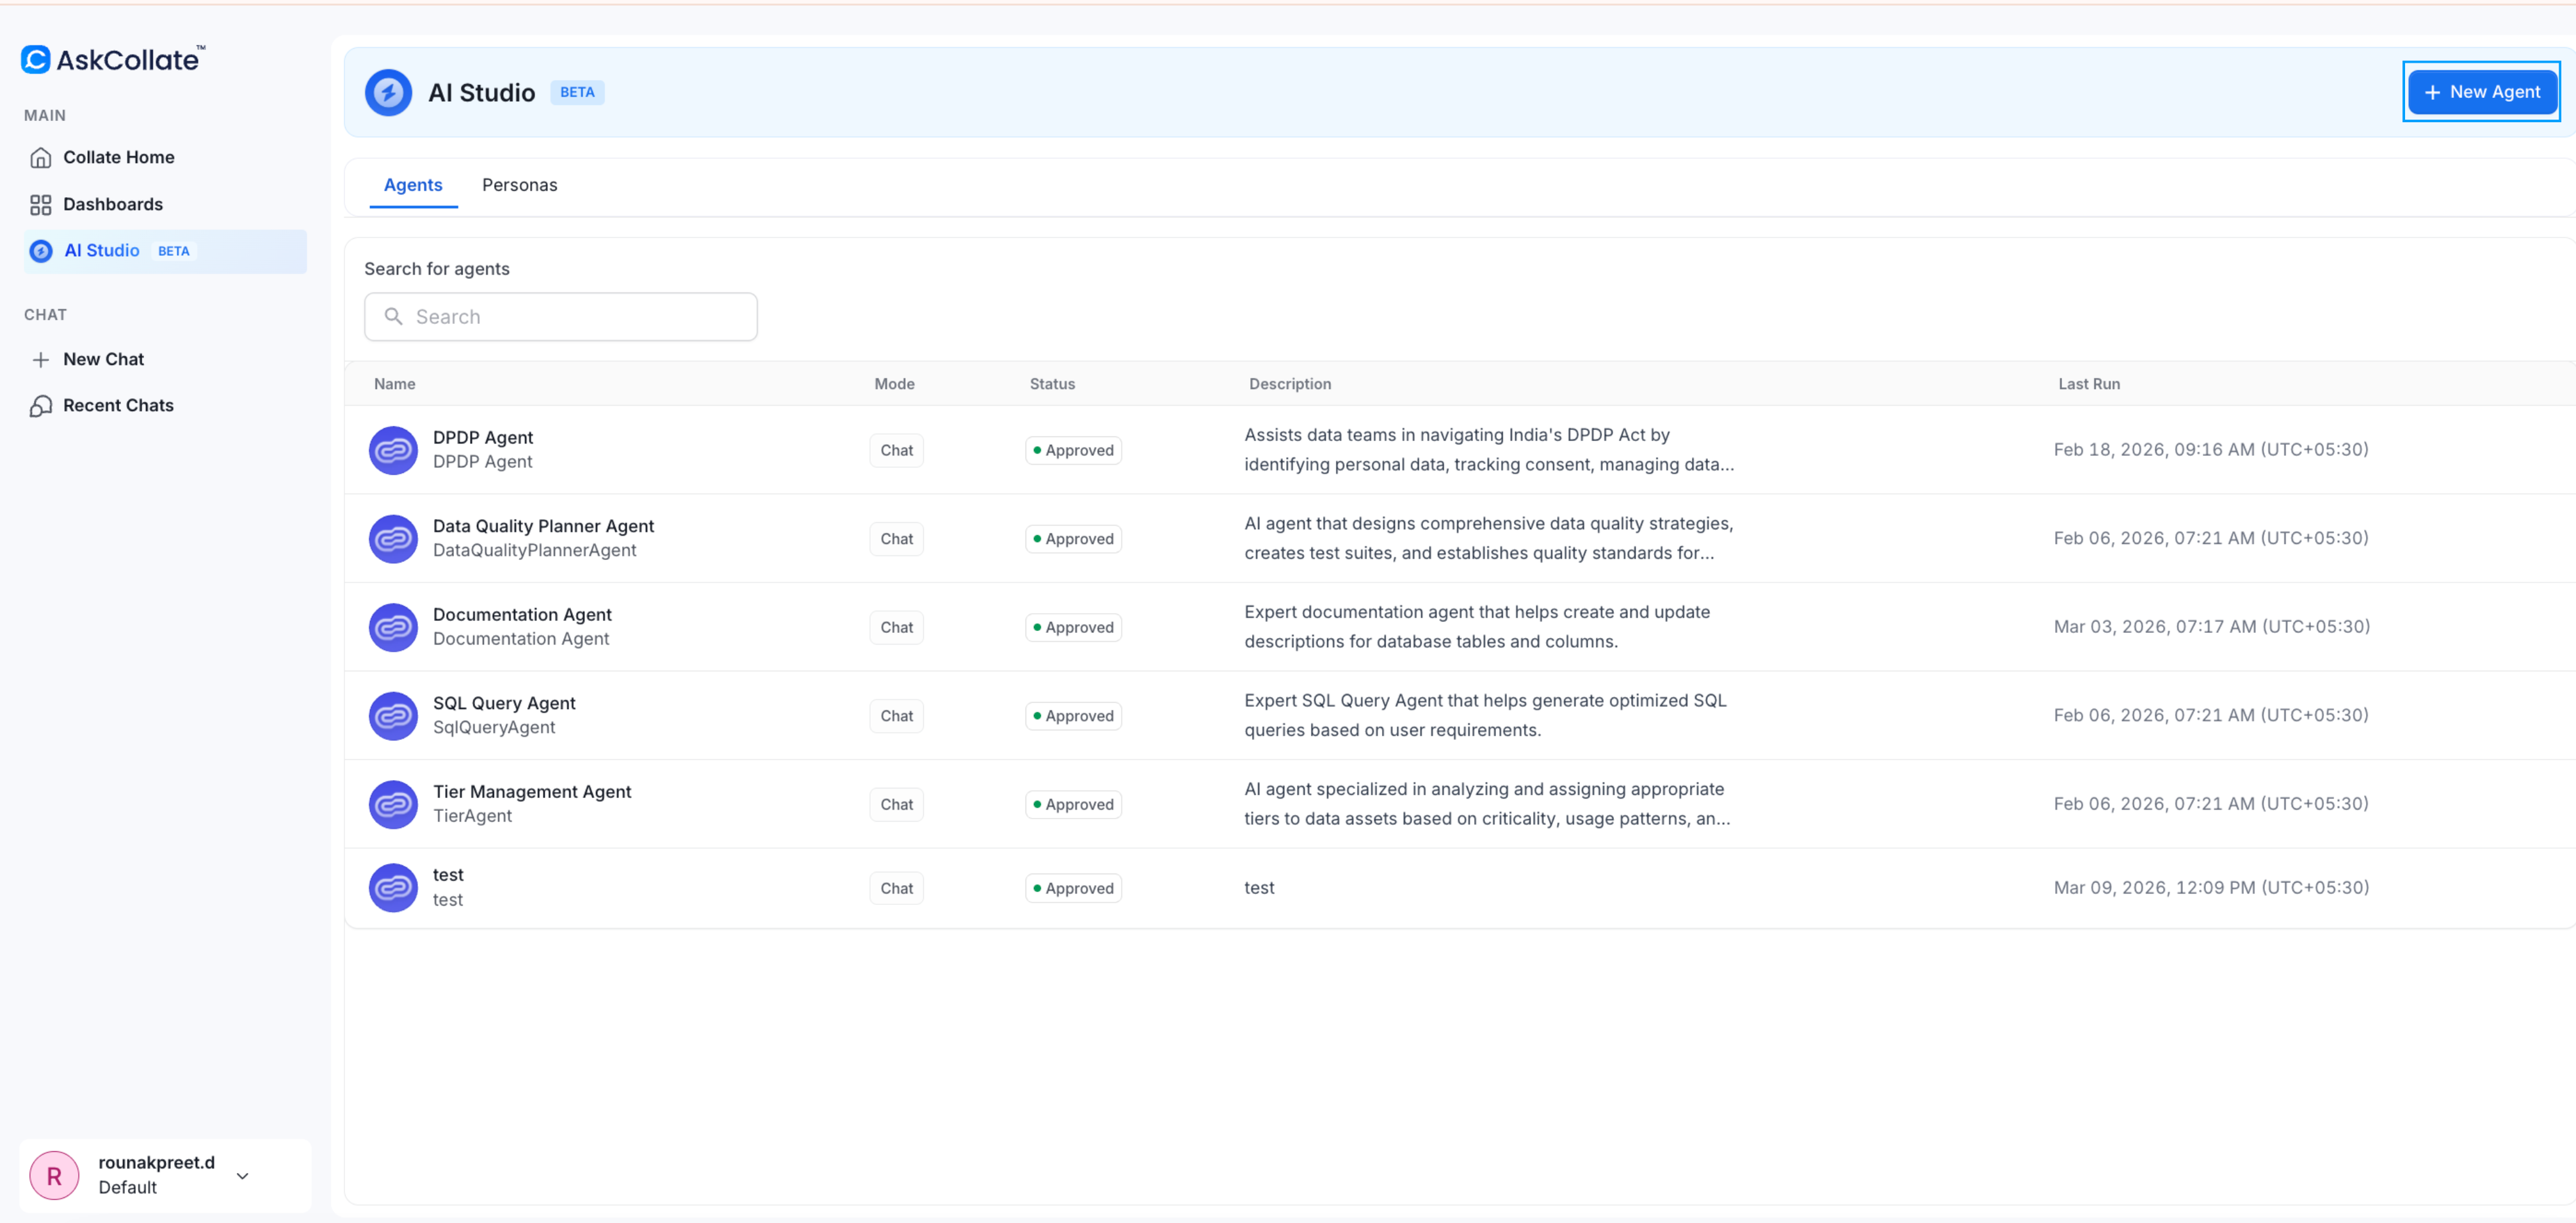Click the AskCollate logo icon

[36, 60]
